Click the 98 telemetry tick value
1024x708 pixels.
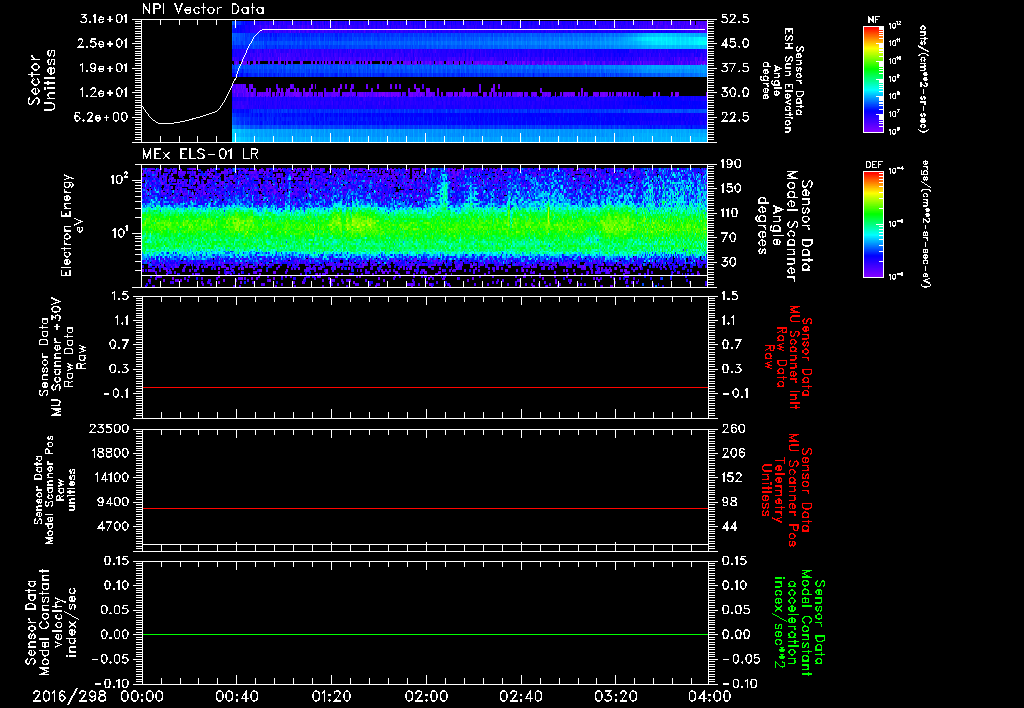pos(729,502)
